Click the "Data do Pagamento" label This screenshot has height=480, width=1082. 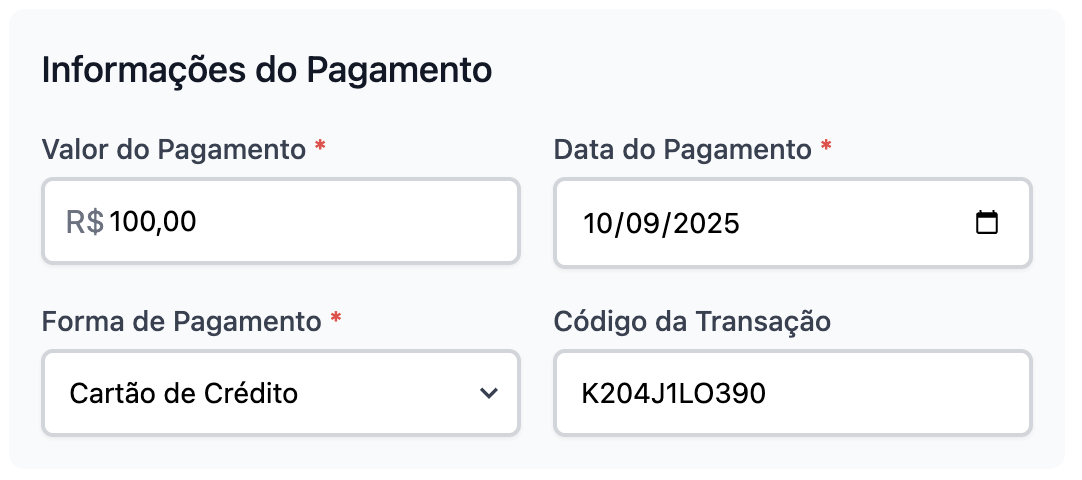682,150
